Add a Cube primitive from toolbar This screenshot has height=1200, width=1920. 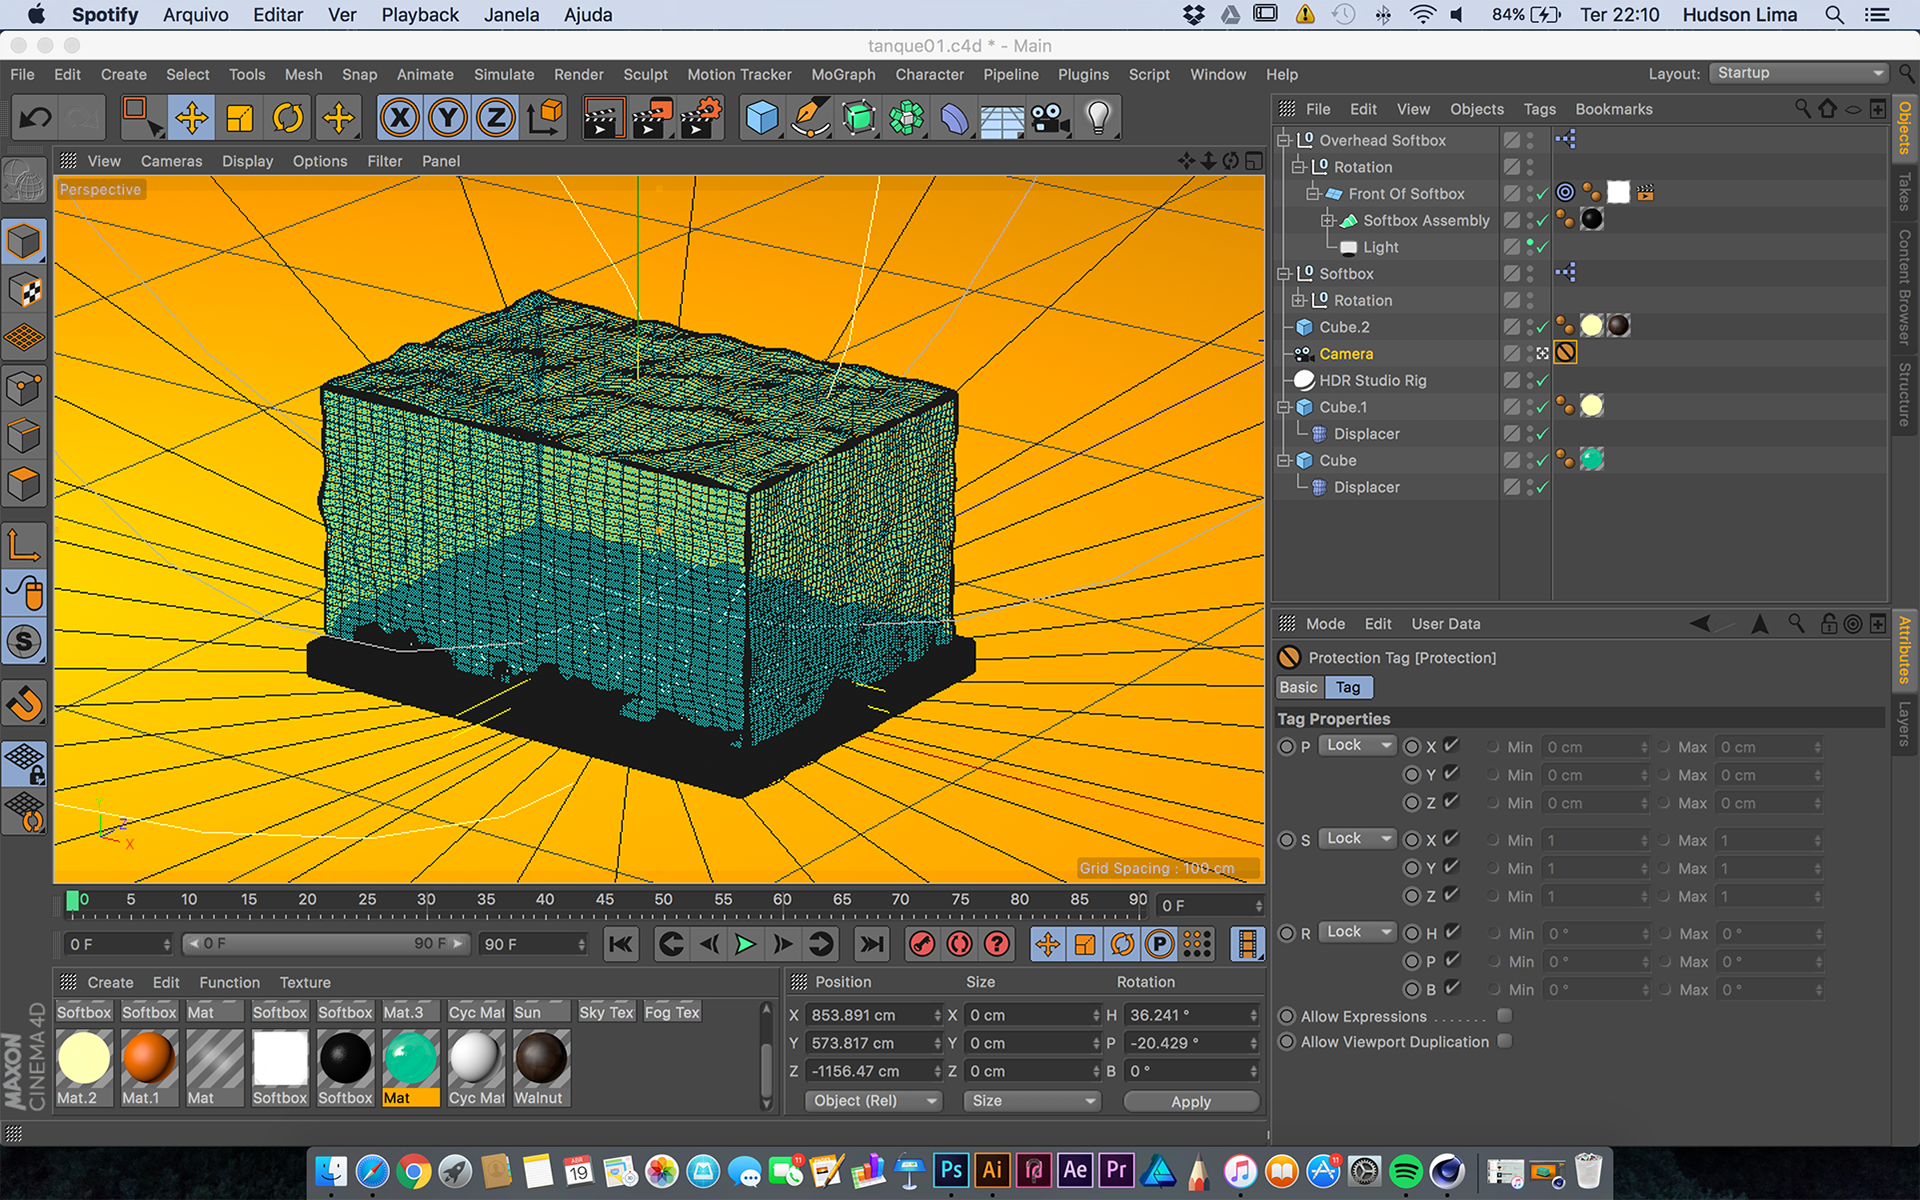click(761, 118)
